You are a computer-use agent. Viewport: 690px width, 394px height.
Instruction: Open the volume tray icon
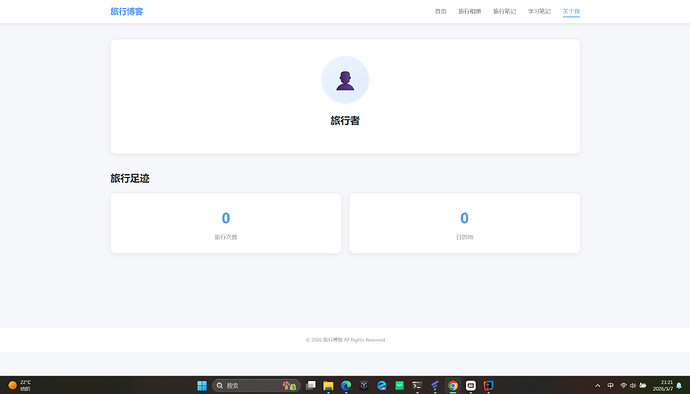tap(633, 386)
